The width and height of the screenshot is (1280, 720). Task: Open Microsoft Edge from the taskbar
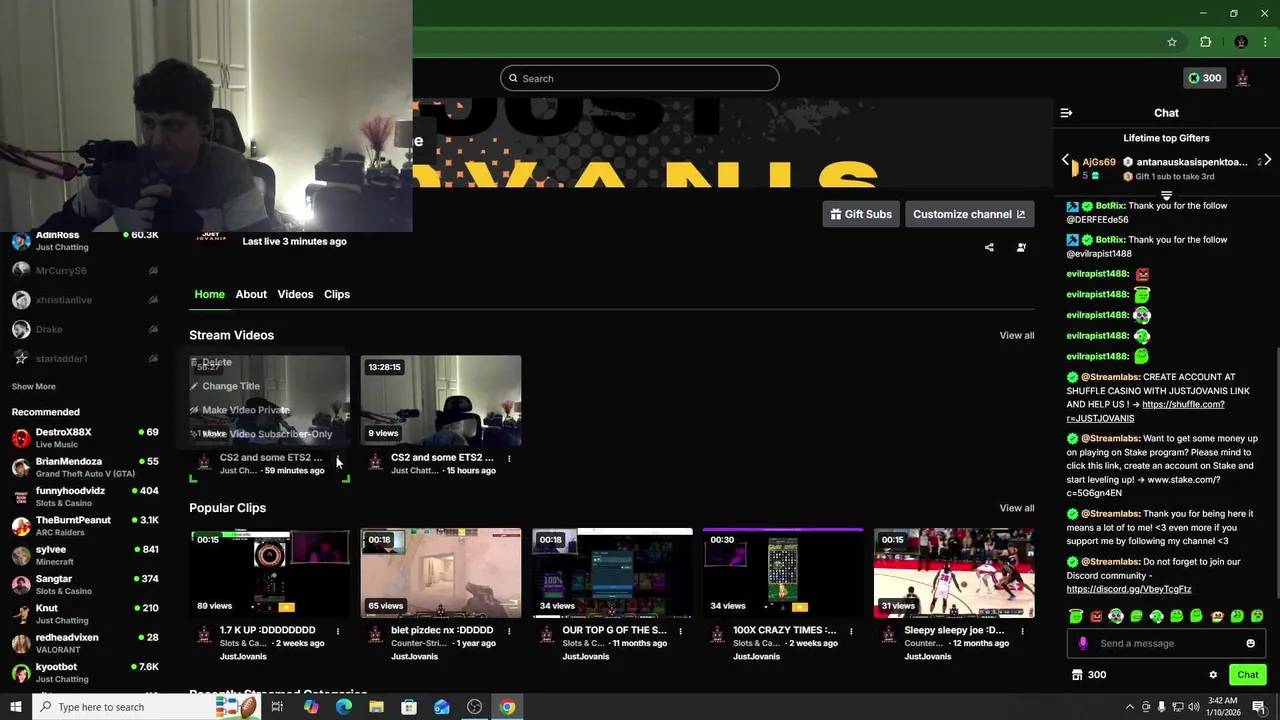click(343, 707)
